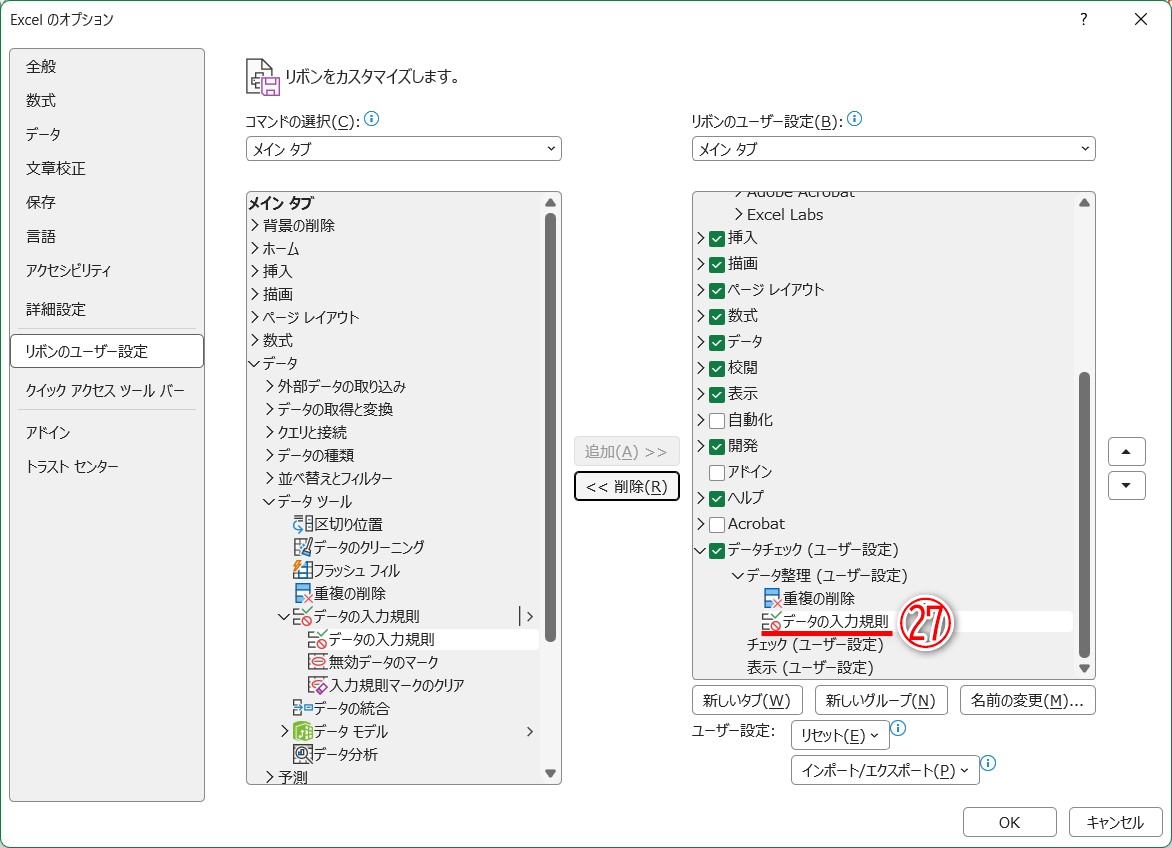This screenshot has height=848, width=1172.
Task: Select 重複の削除 icon in right ribbon list
Action: point(772,598)
